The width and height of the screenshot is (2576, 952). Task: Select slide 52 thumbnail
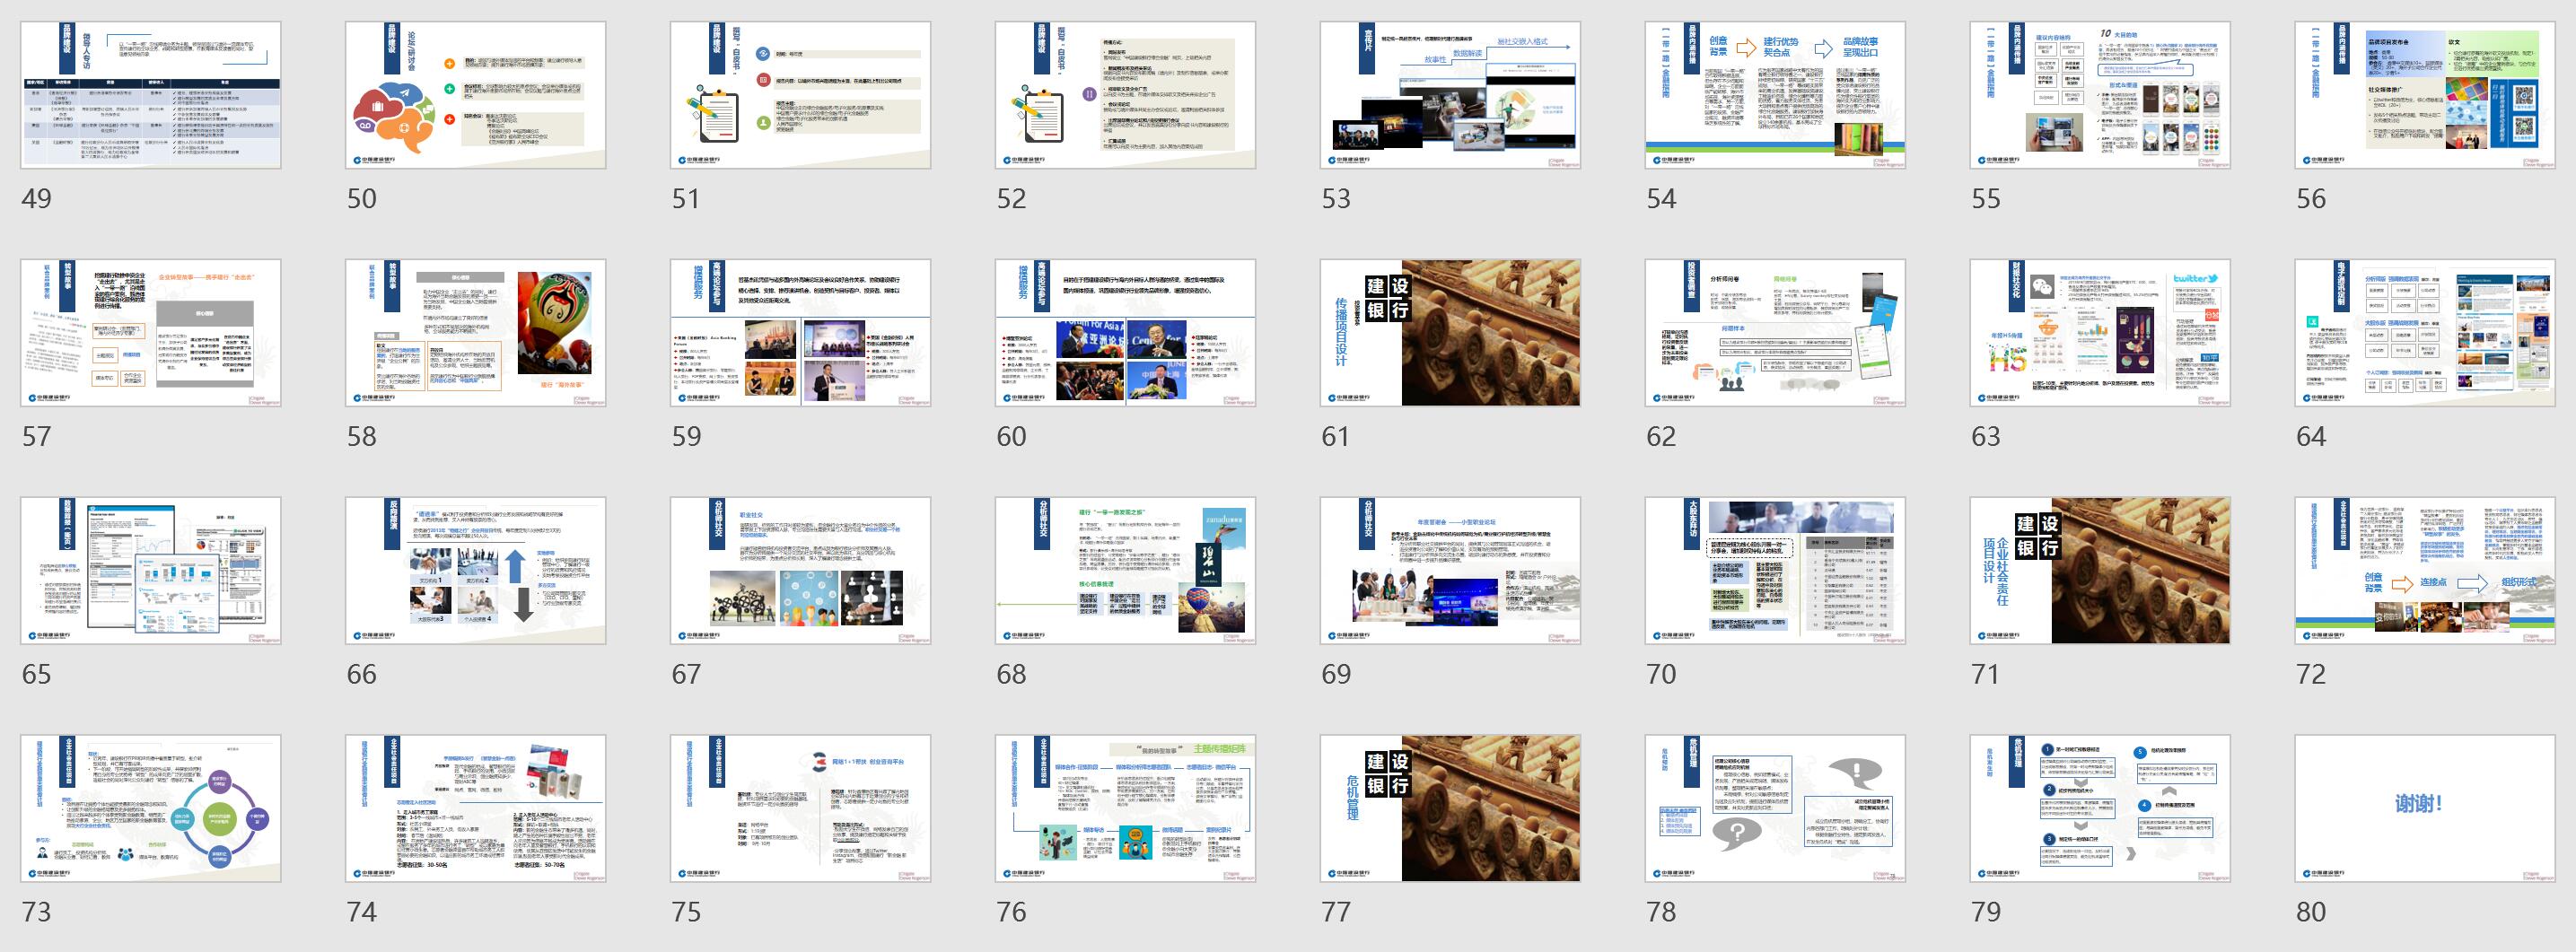click(x=1126, y=95)
